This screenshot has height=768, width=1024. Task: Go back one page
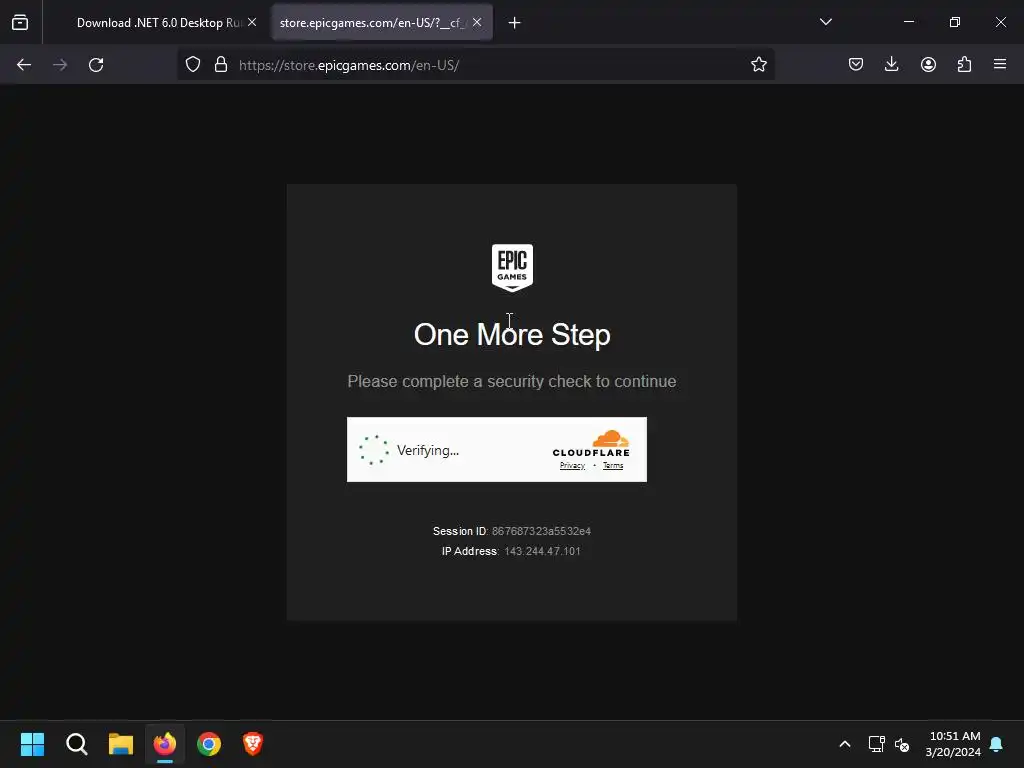coord(24,65)
